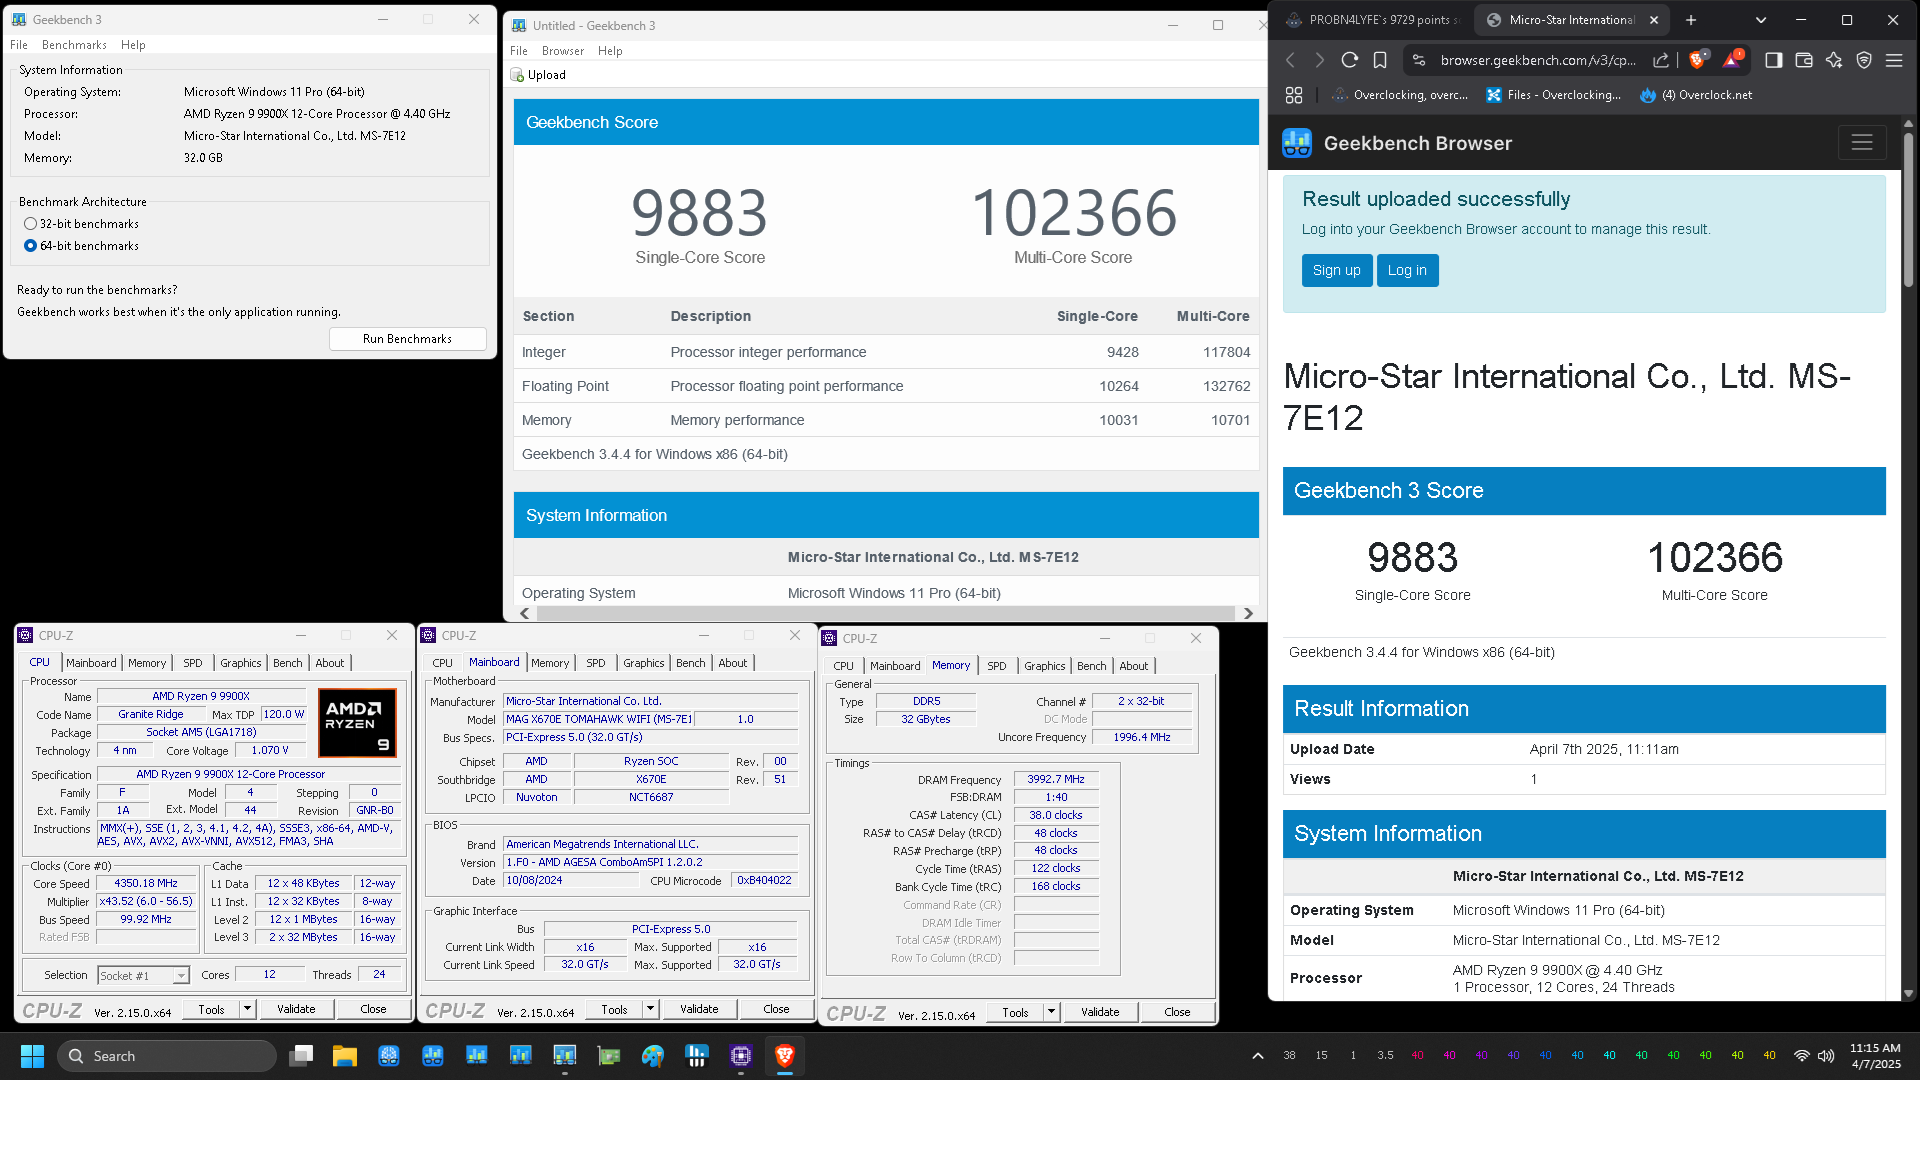Open the Socket #1 selection dropdown
1920x1164 pixels.
[x=144, y=975]
